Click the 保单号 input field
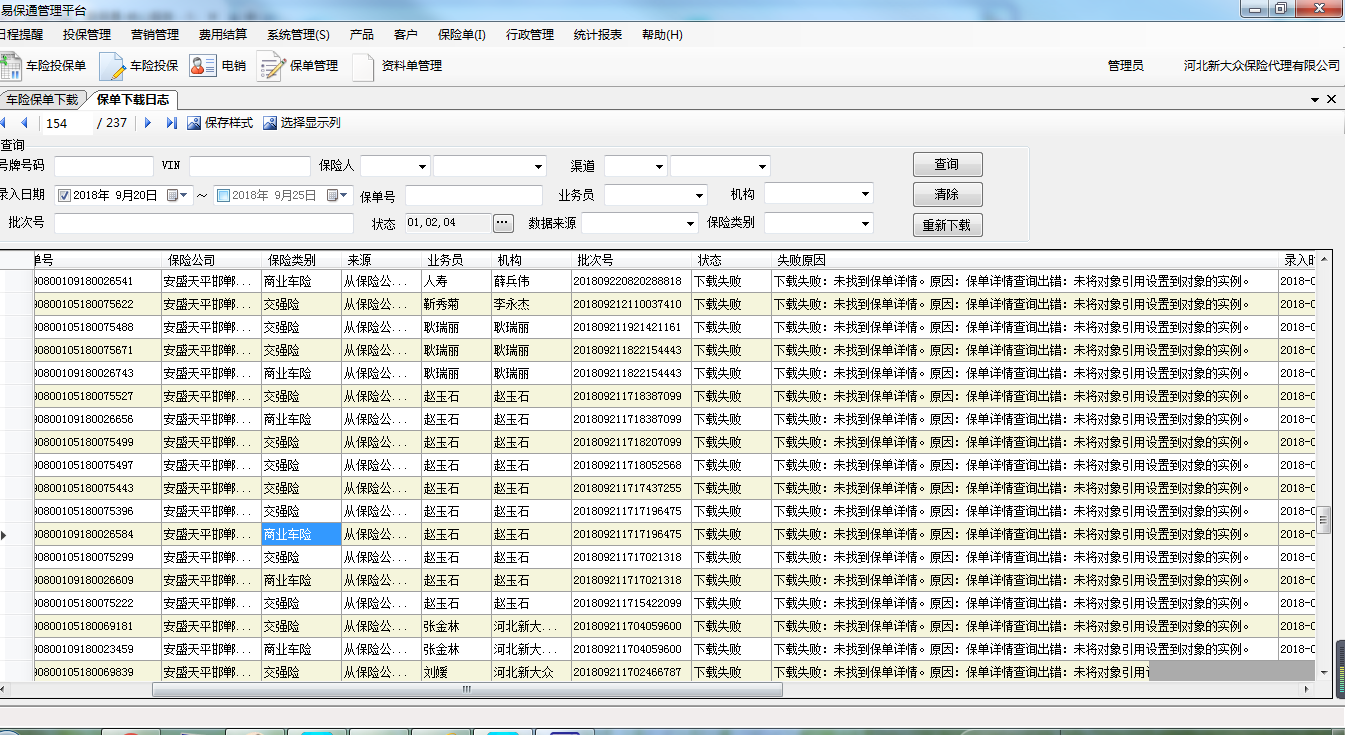The image size is (1345, 735). point(473,196)
